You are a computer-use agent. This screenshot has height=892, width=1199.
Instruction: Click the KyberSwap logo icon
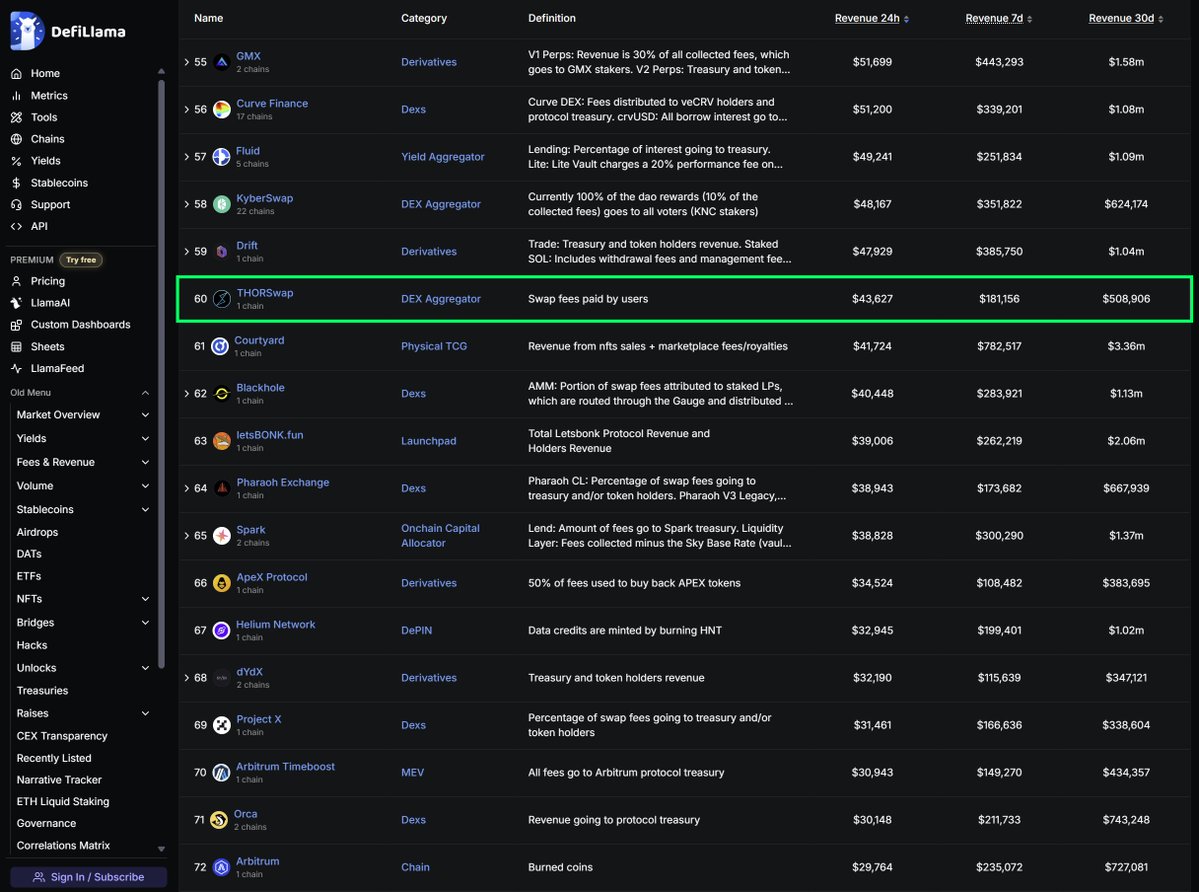222,204
